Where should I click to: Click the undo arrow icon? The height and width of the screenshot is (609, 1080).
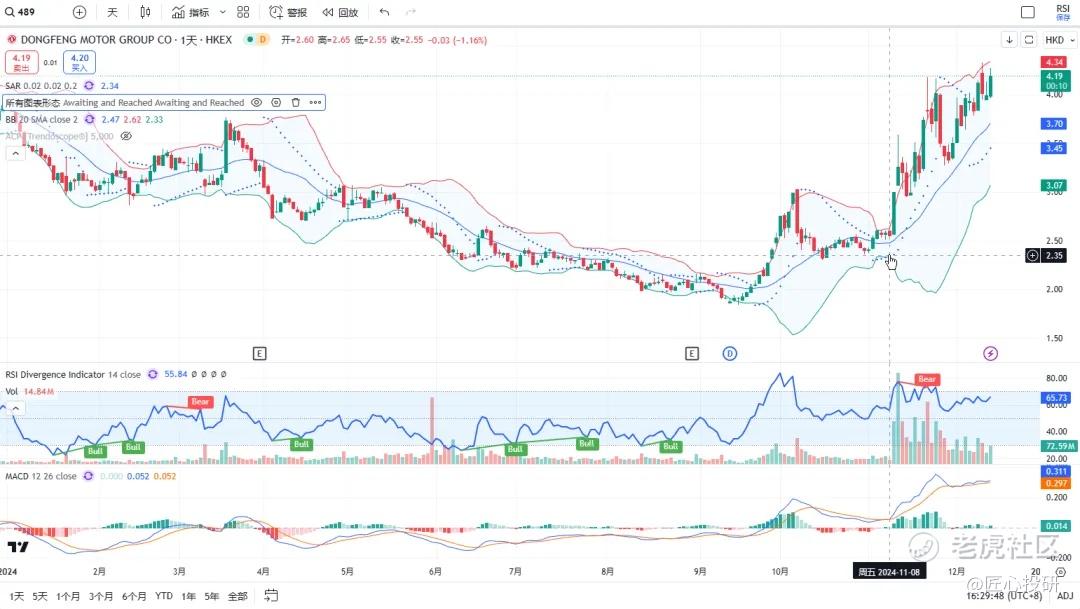click(384, 12)
